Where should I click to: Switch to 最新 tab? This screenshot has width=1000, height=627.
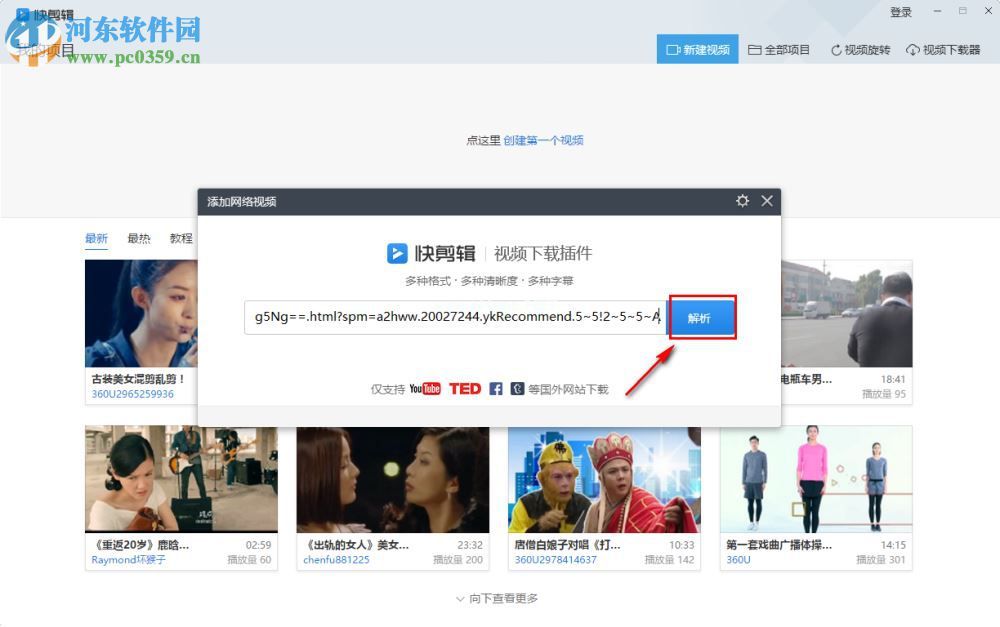[x=96, y=239]
